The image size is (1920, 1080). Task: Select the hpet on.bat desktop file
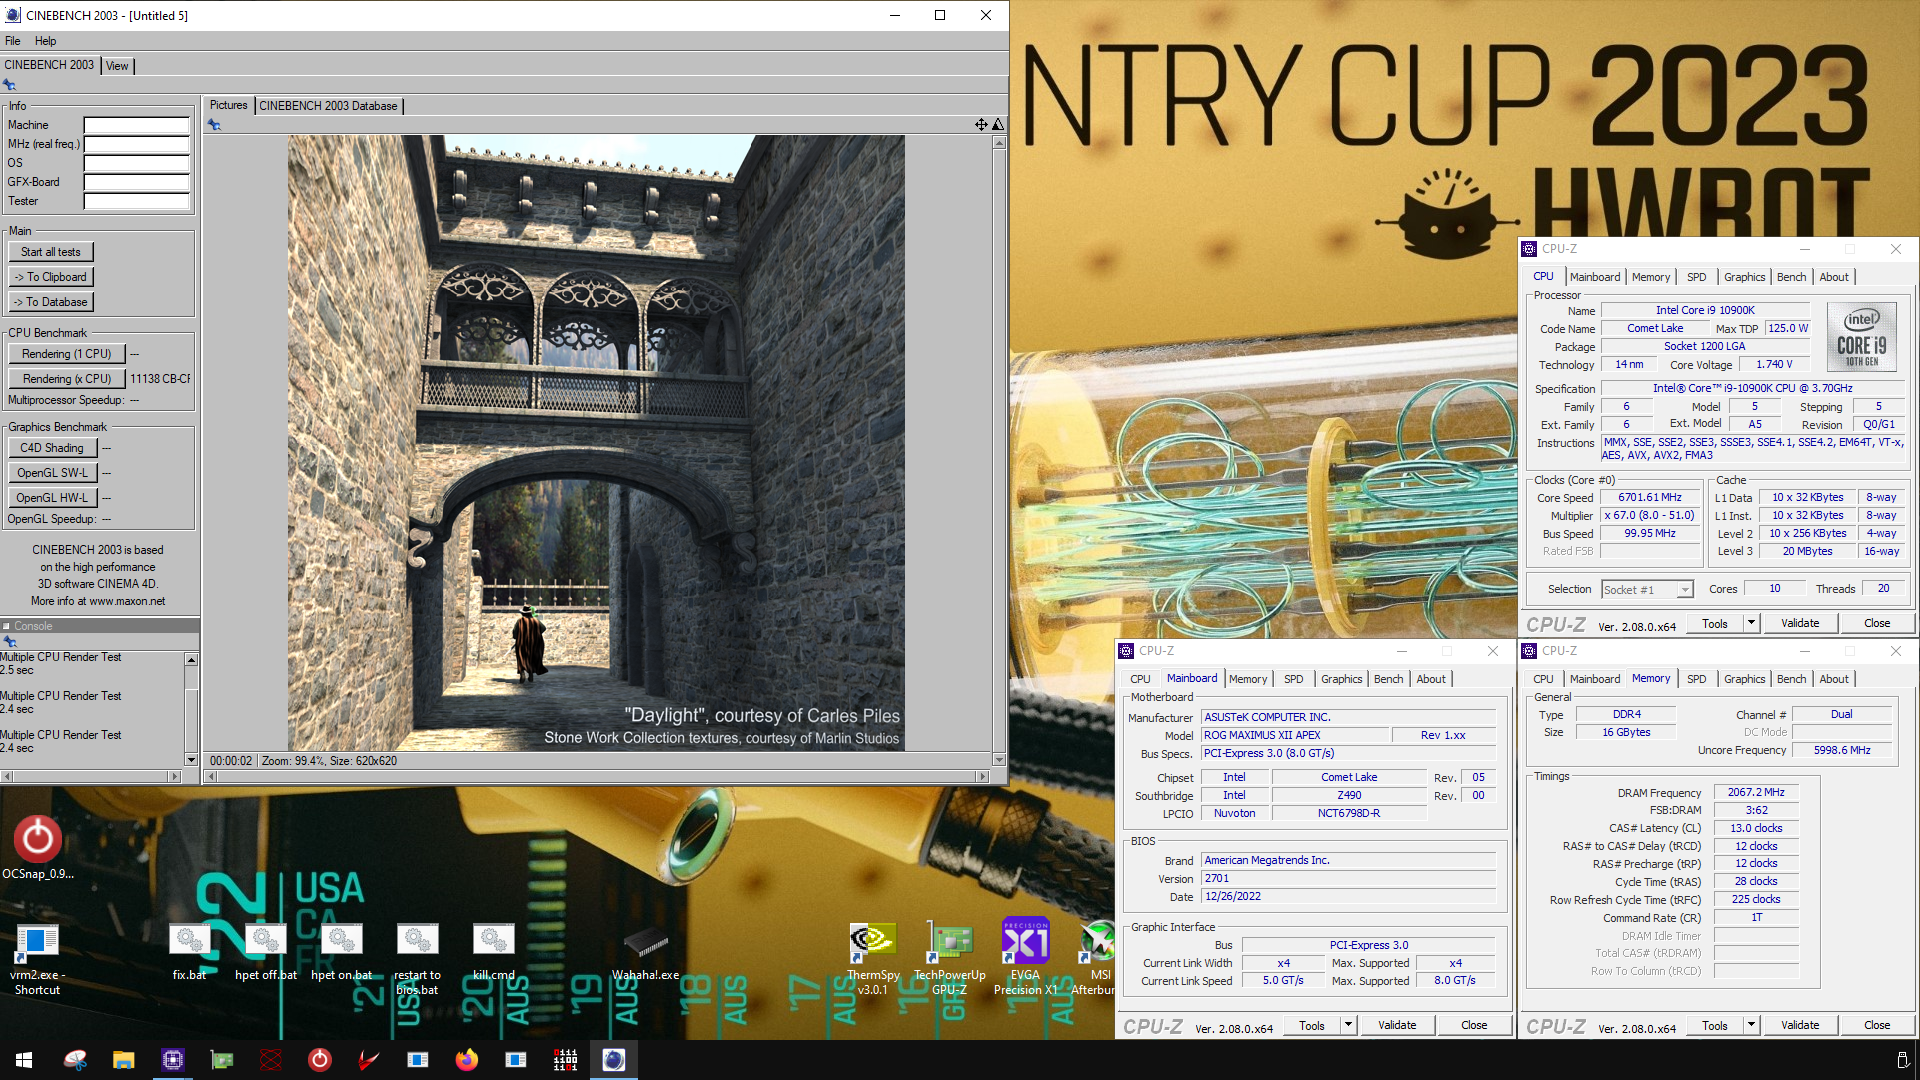pyautogui.click(x=341, y=951)
